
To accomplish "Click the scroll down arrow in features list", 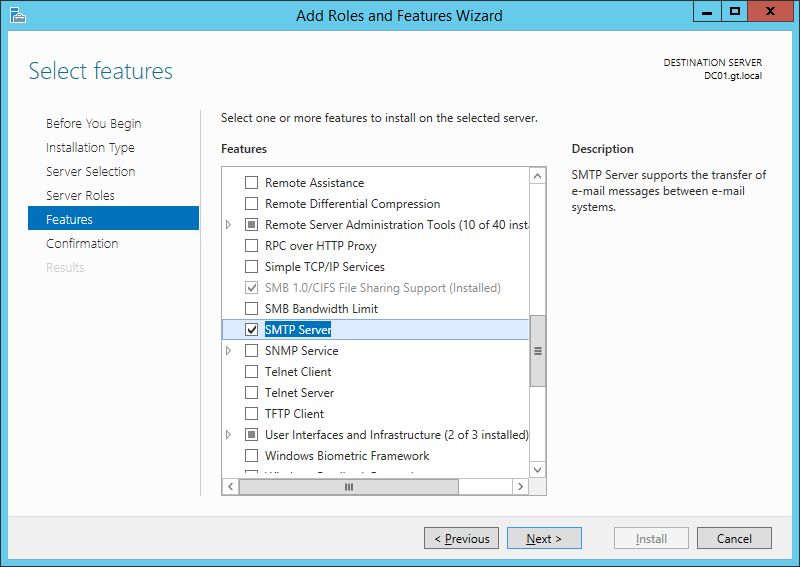I will coord(537,470).
